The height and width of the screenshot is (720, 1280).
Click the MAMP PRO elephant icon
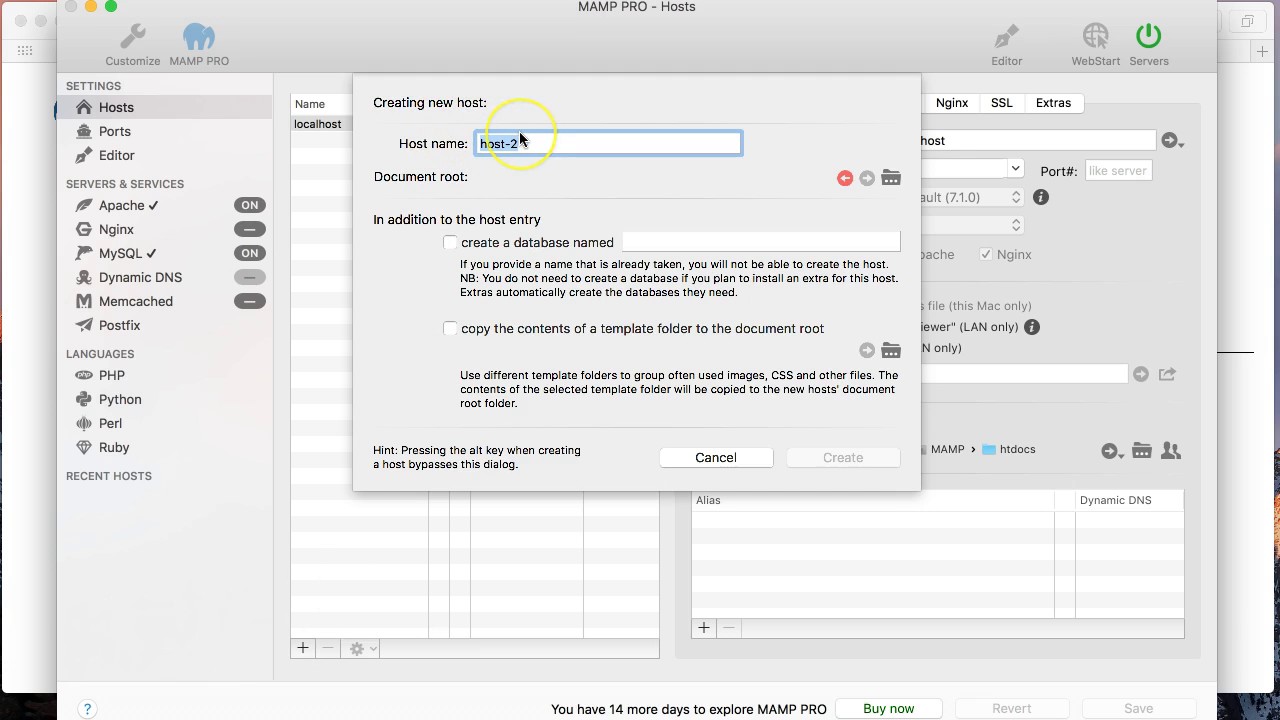tap(199, 46)
